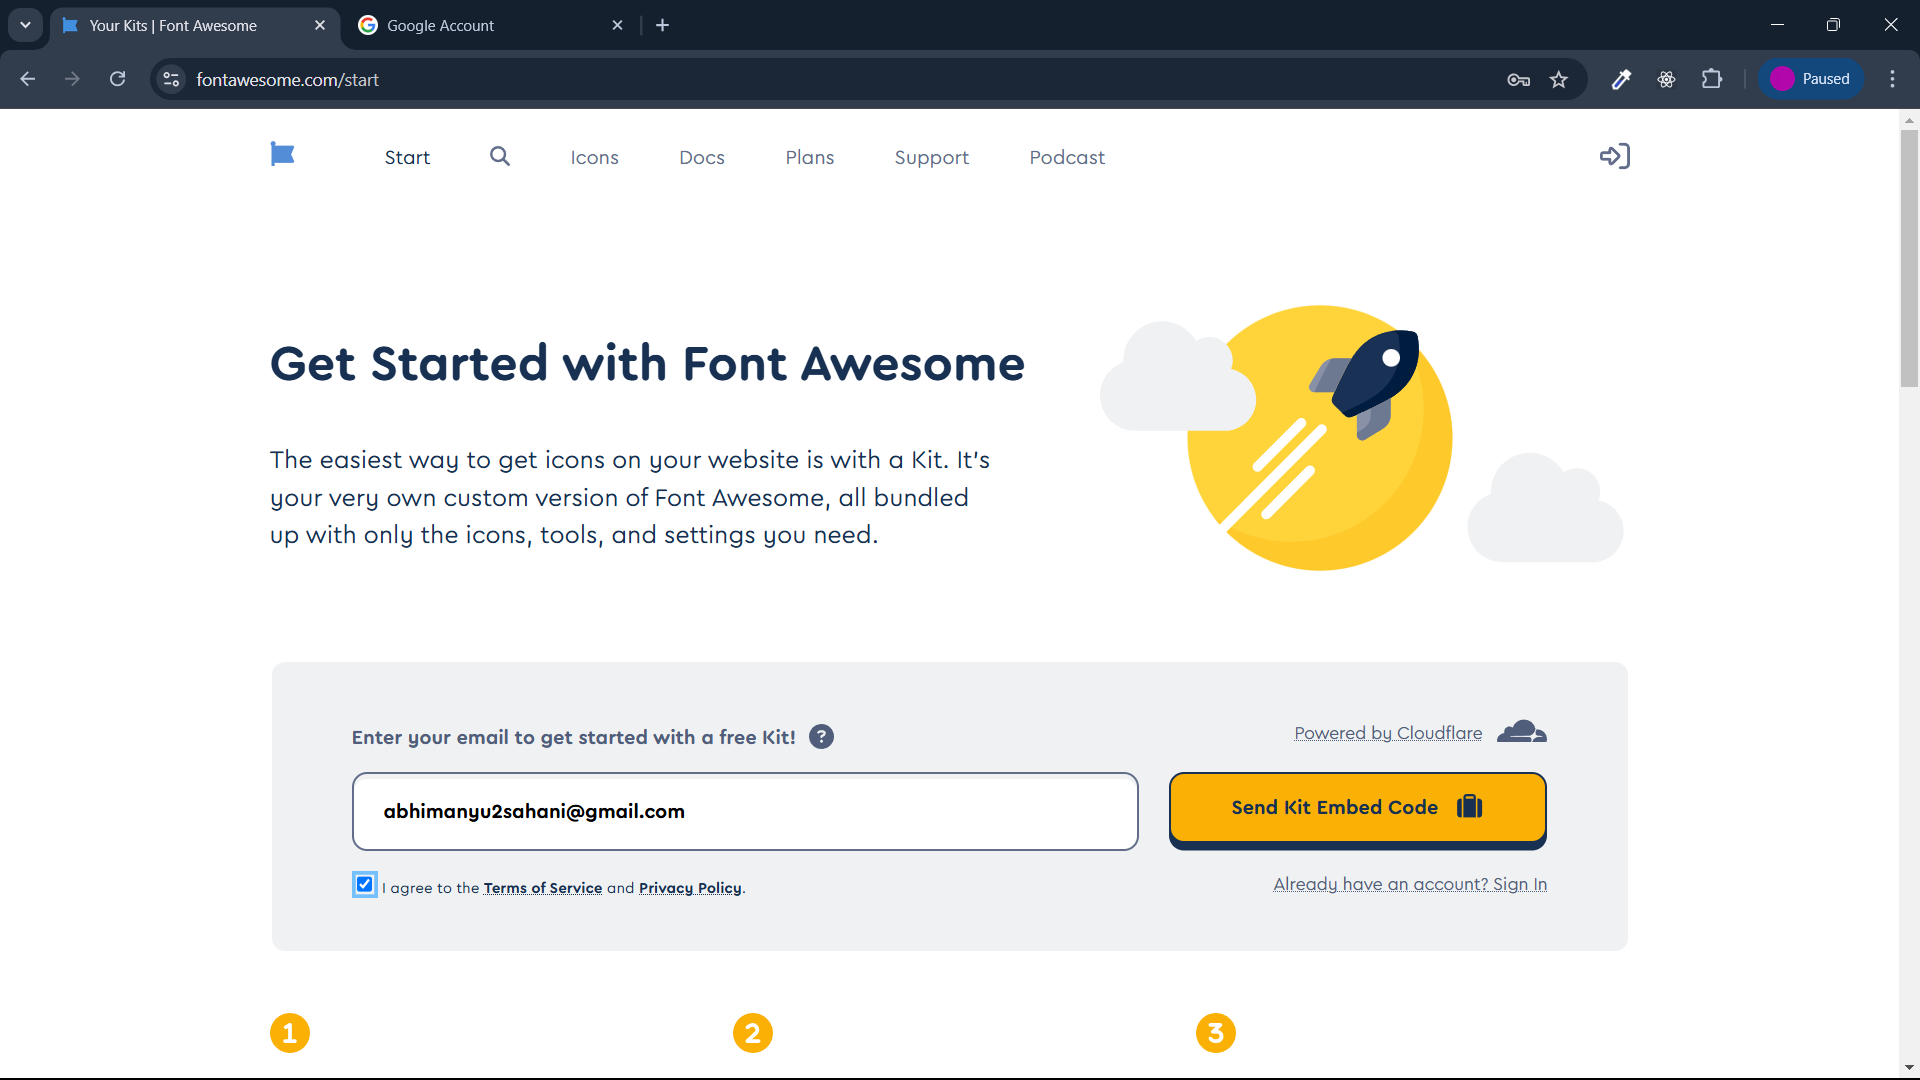Open site information icon in address bar
Screen dimensions: 1920x1080
172,79
